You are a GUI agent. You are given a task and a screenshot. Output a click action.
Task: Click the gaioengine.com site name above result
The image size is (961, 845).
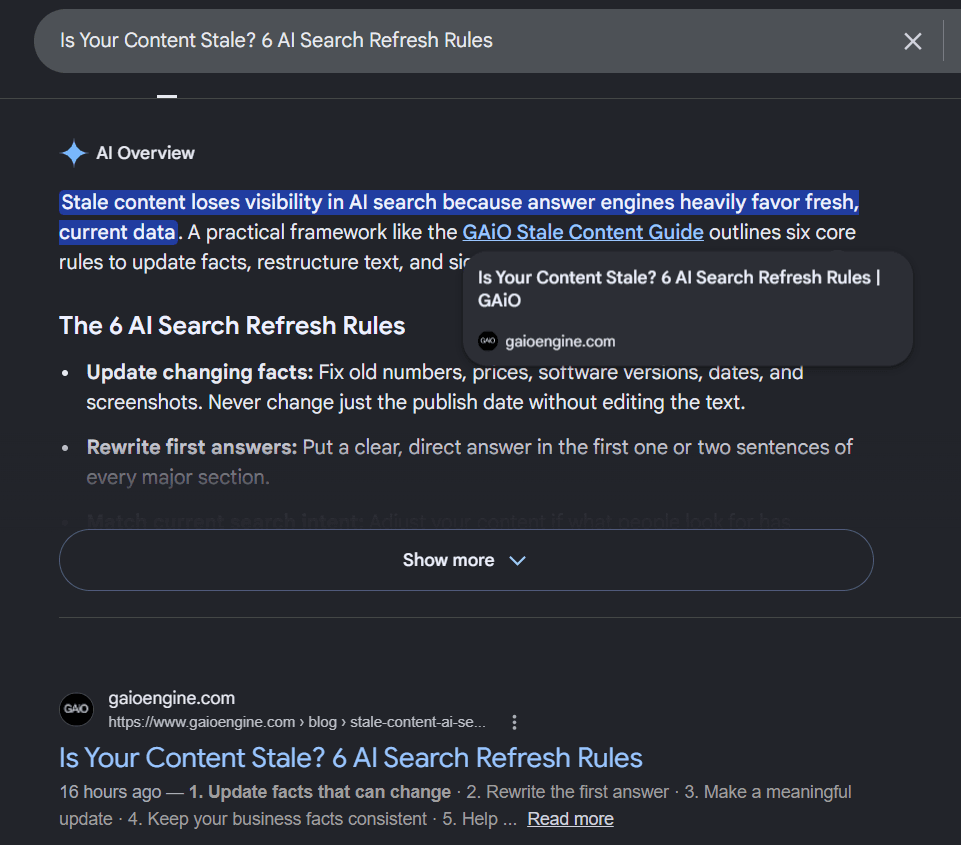172,698
